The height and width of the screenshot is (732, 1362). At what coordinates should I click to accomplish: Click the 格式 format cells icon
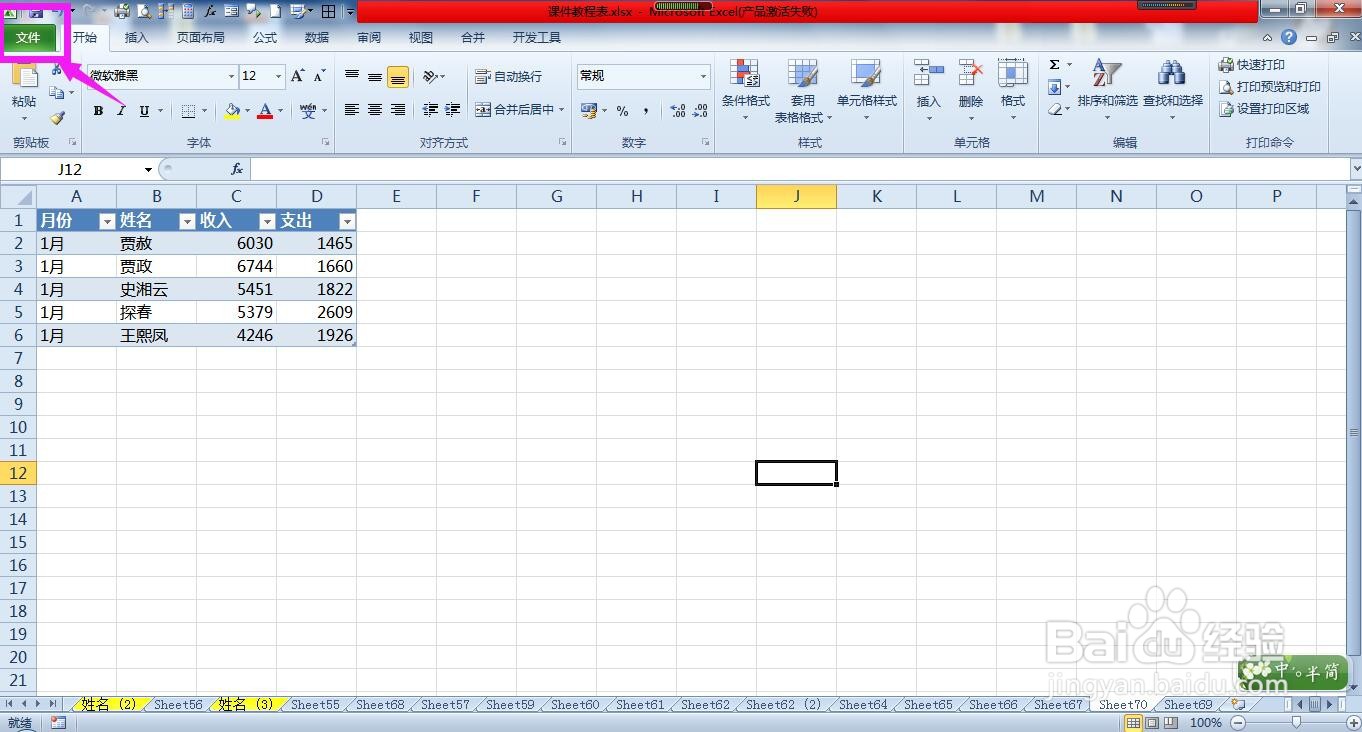pyautogui.click(x=1013, y=74)
